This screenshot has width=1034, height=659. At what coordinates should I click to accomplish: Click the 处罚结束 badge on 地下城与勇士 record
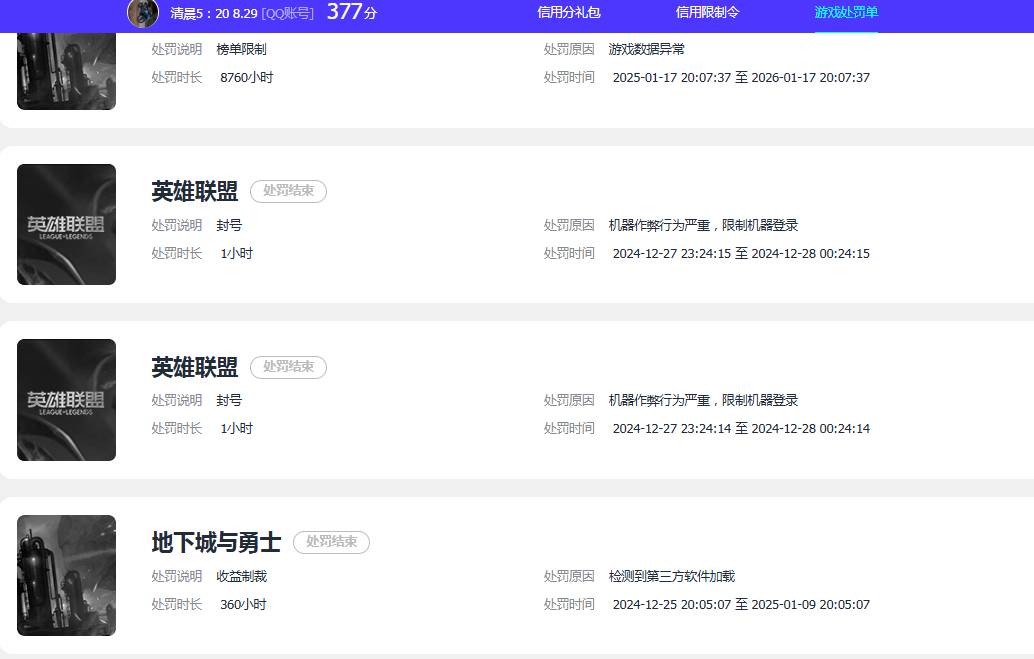[x=331, y=542]
